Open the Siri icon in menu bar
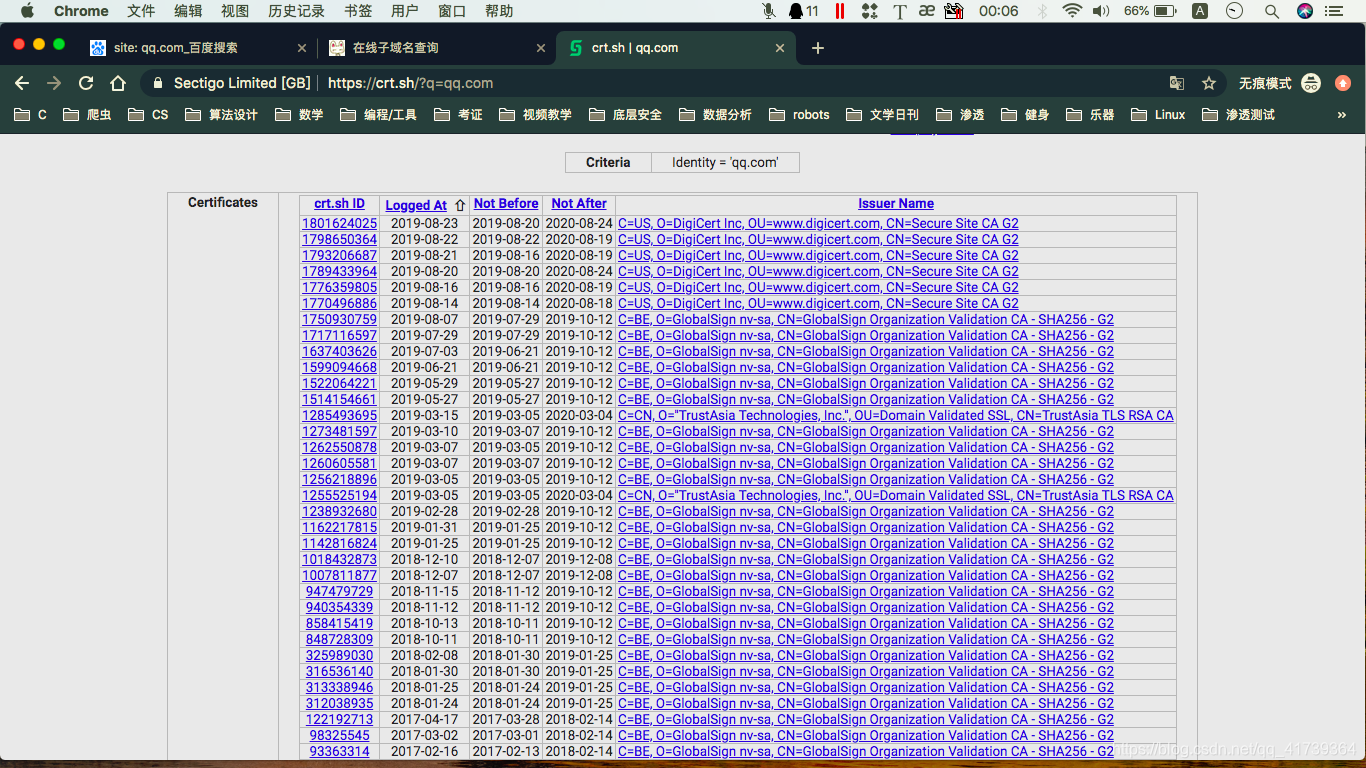This screenshot has height=768, width=1366. click(1305, 11)
